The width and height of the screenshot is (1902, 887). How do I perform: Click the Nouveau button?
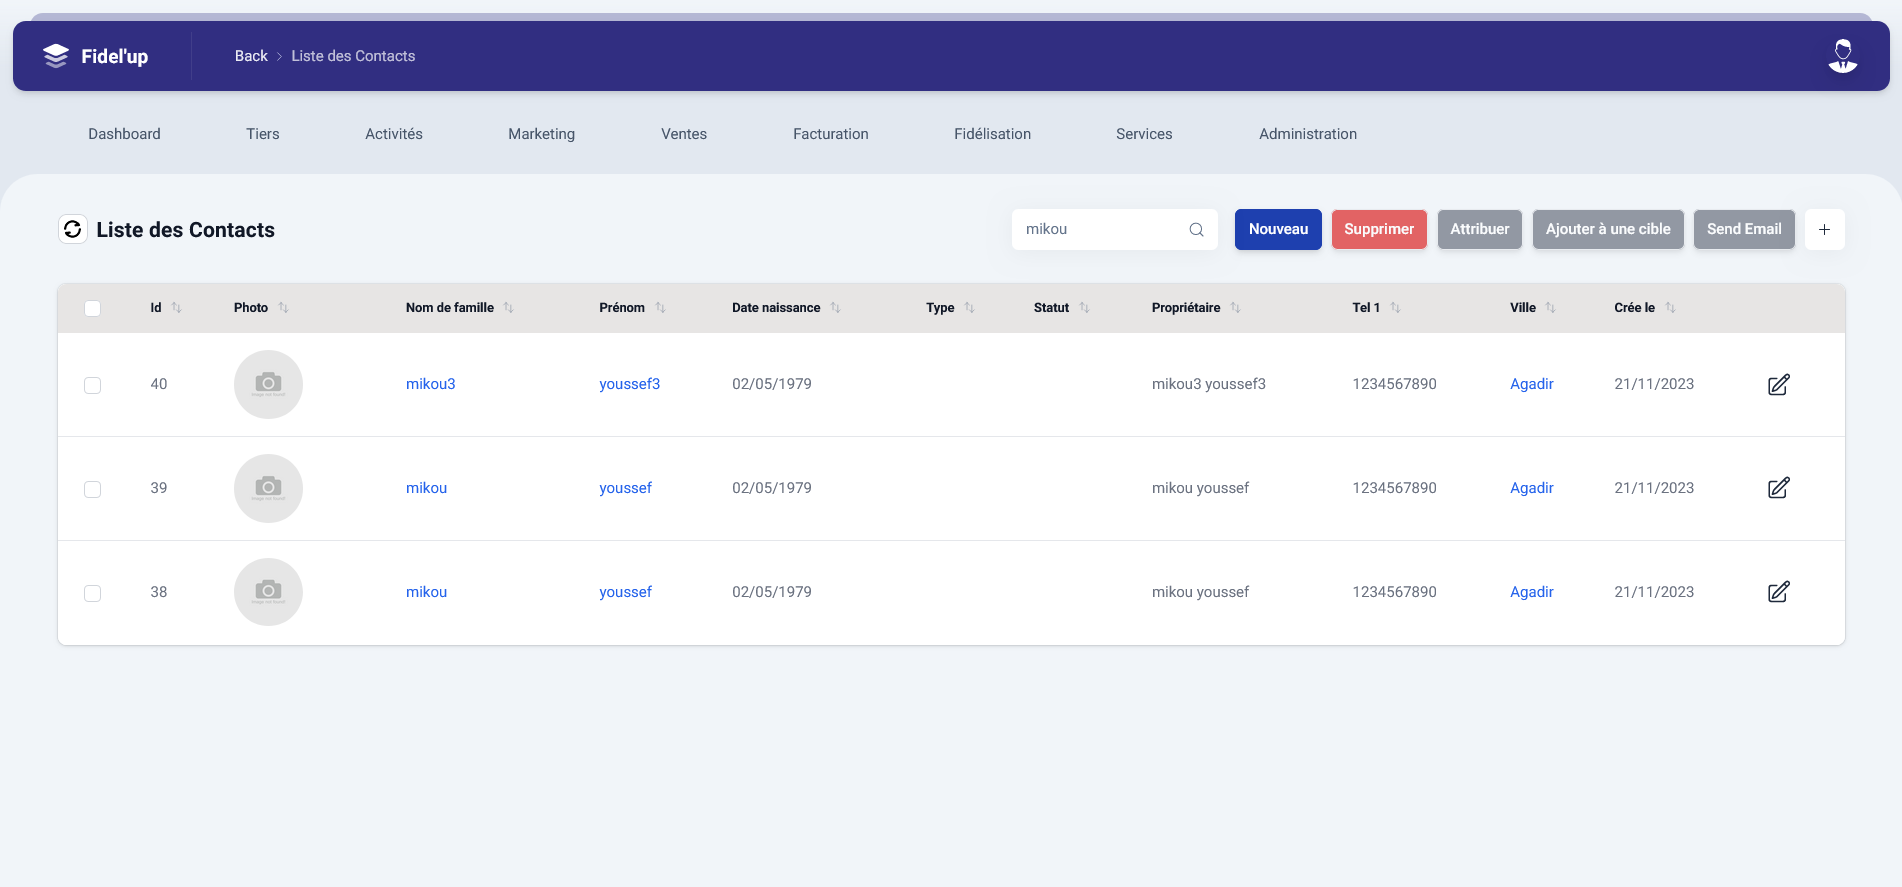pyautogui.click(x=1278, y=230)
